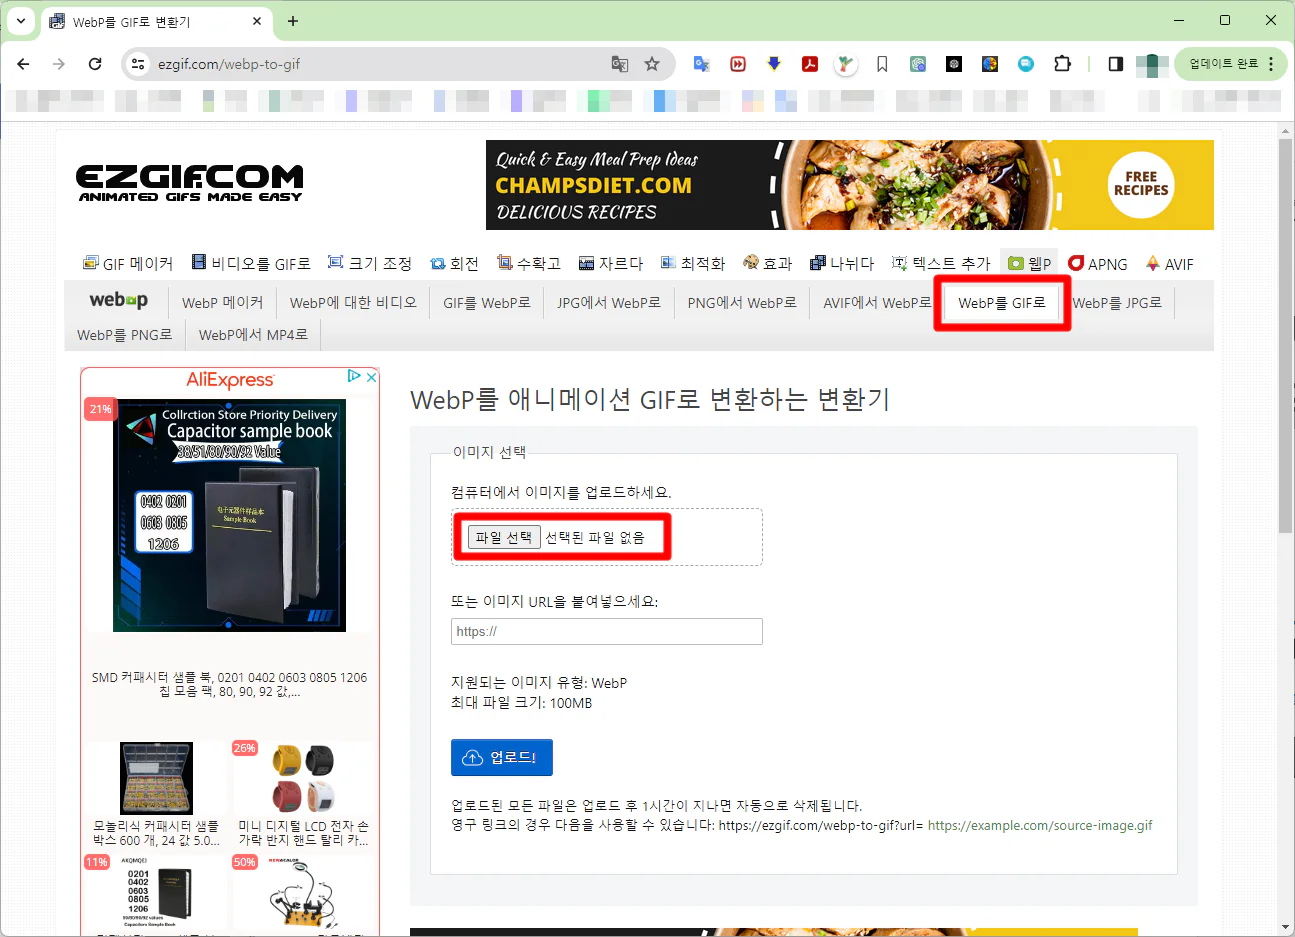Open the 웹P menu item
The height and width of the screenshot is (937, 1295).
(1029, 264)
